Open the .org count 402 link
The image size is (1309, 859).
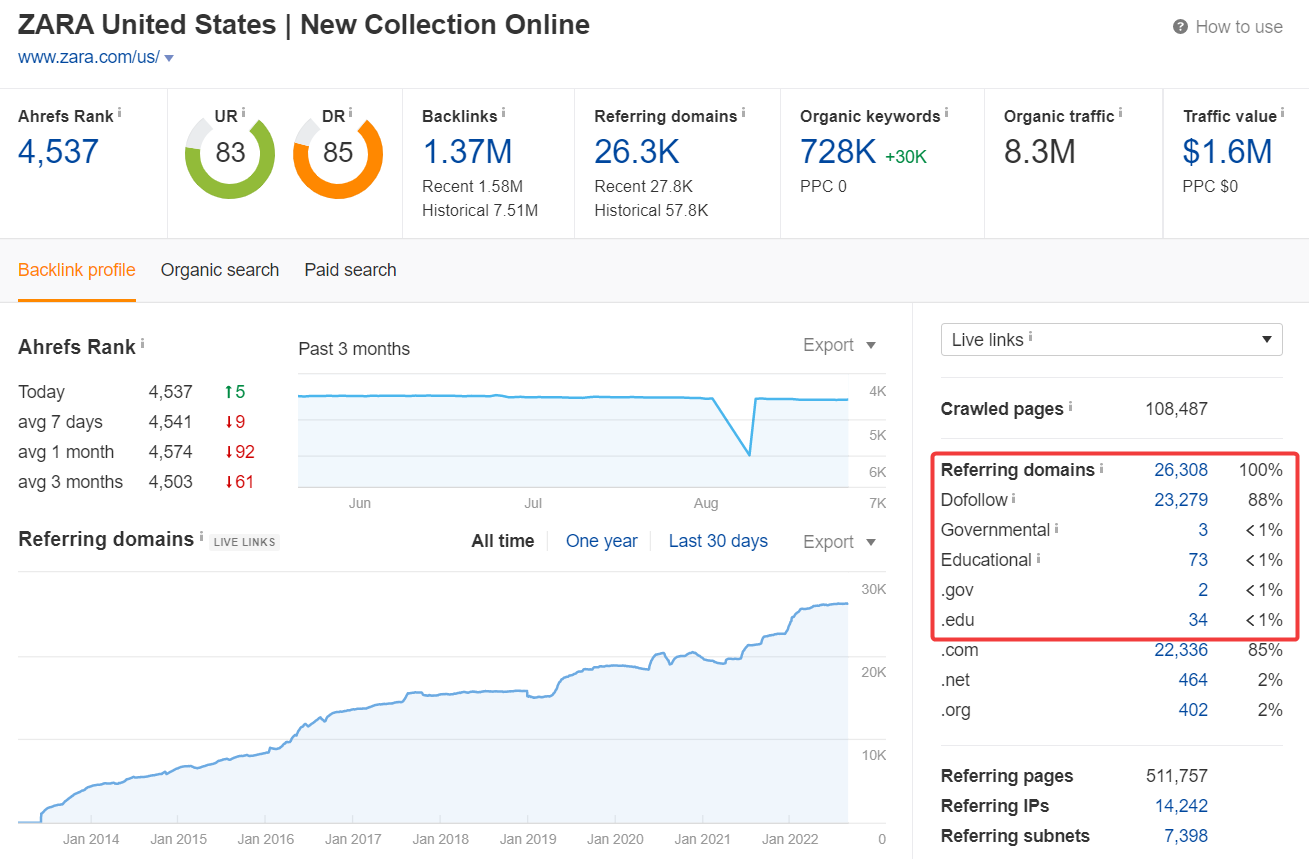1193,710
